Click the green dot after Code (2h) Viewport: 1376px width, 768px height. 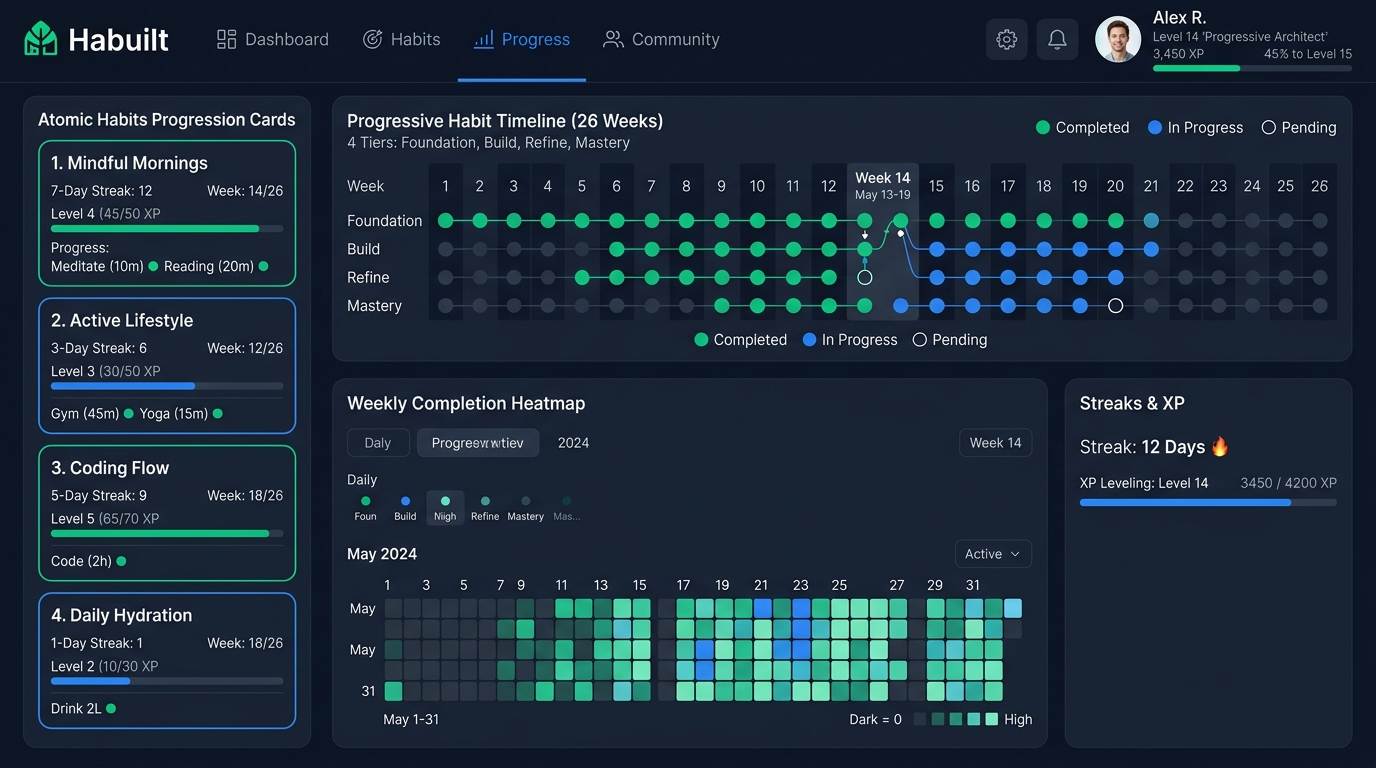click(121, 561)
